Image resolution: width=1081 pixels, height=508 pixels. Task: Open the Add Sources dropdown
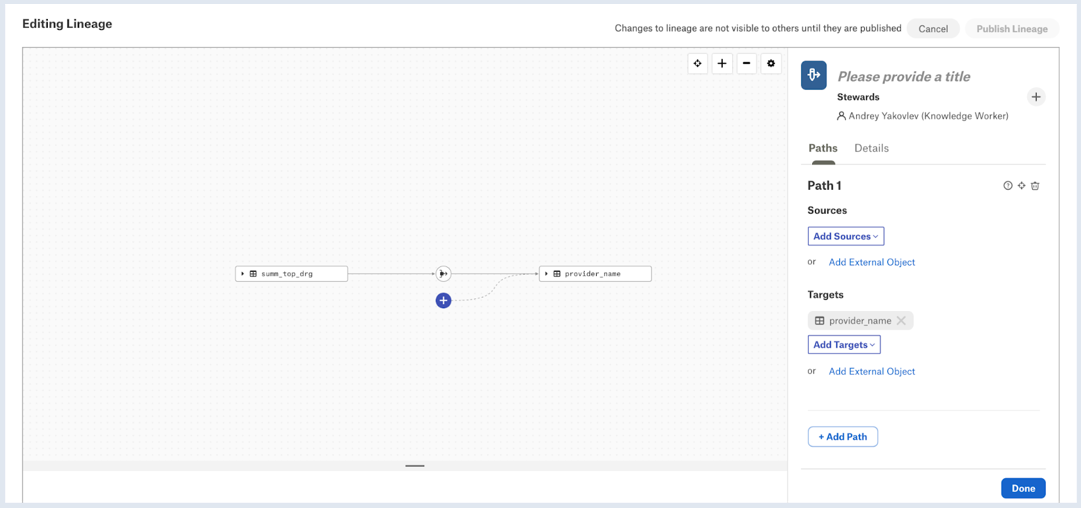[x=846, y=236]
